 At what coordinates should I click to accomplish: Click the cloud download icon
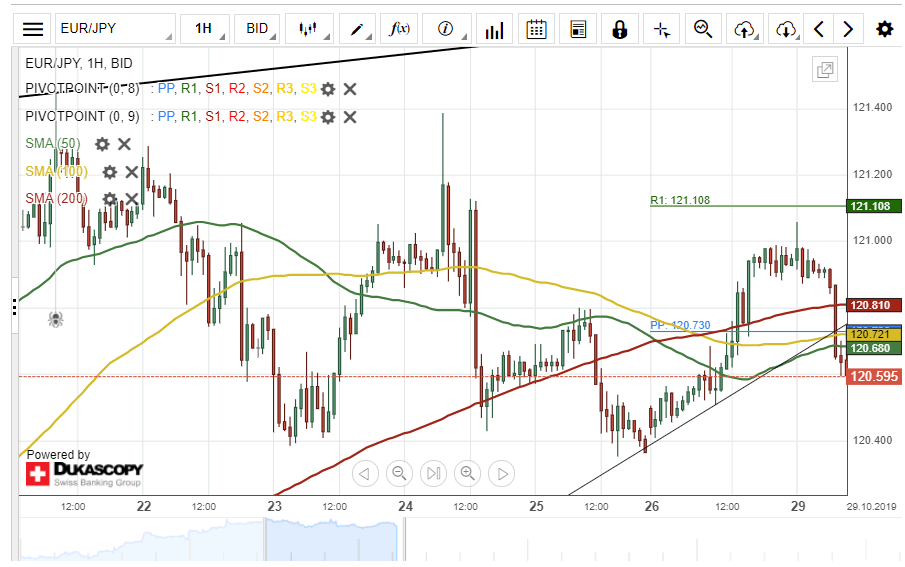click(x=785, y=29)
